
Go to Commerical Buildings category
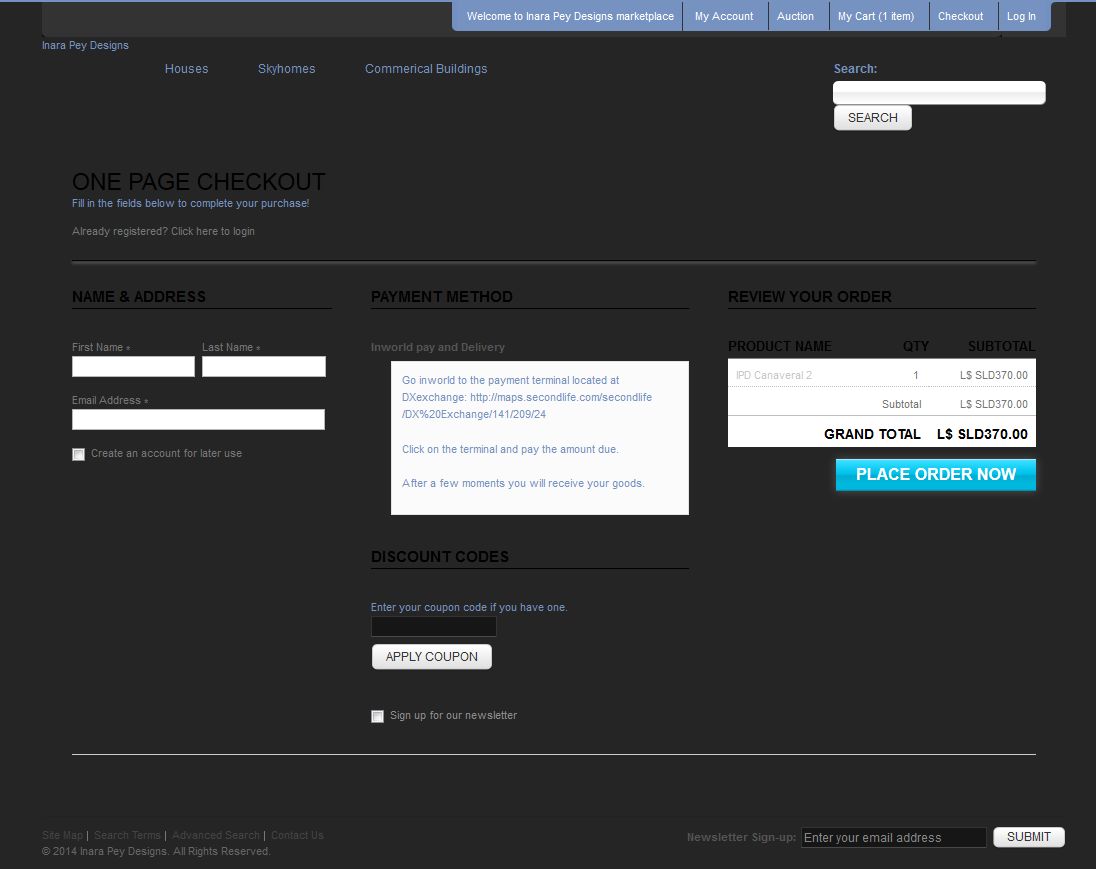426,69
